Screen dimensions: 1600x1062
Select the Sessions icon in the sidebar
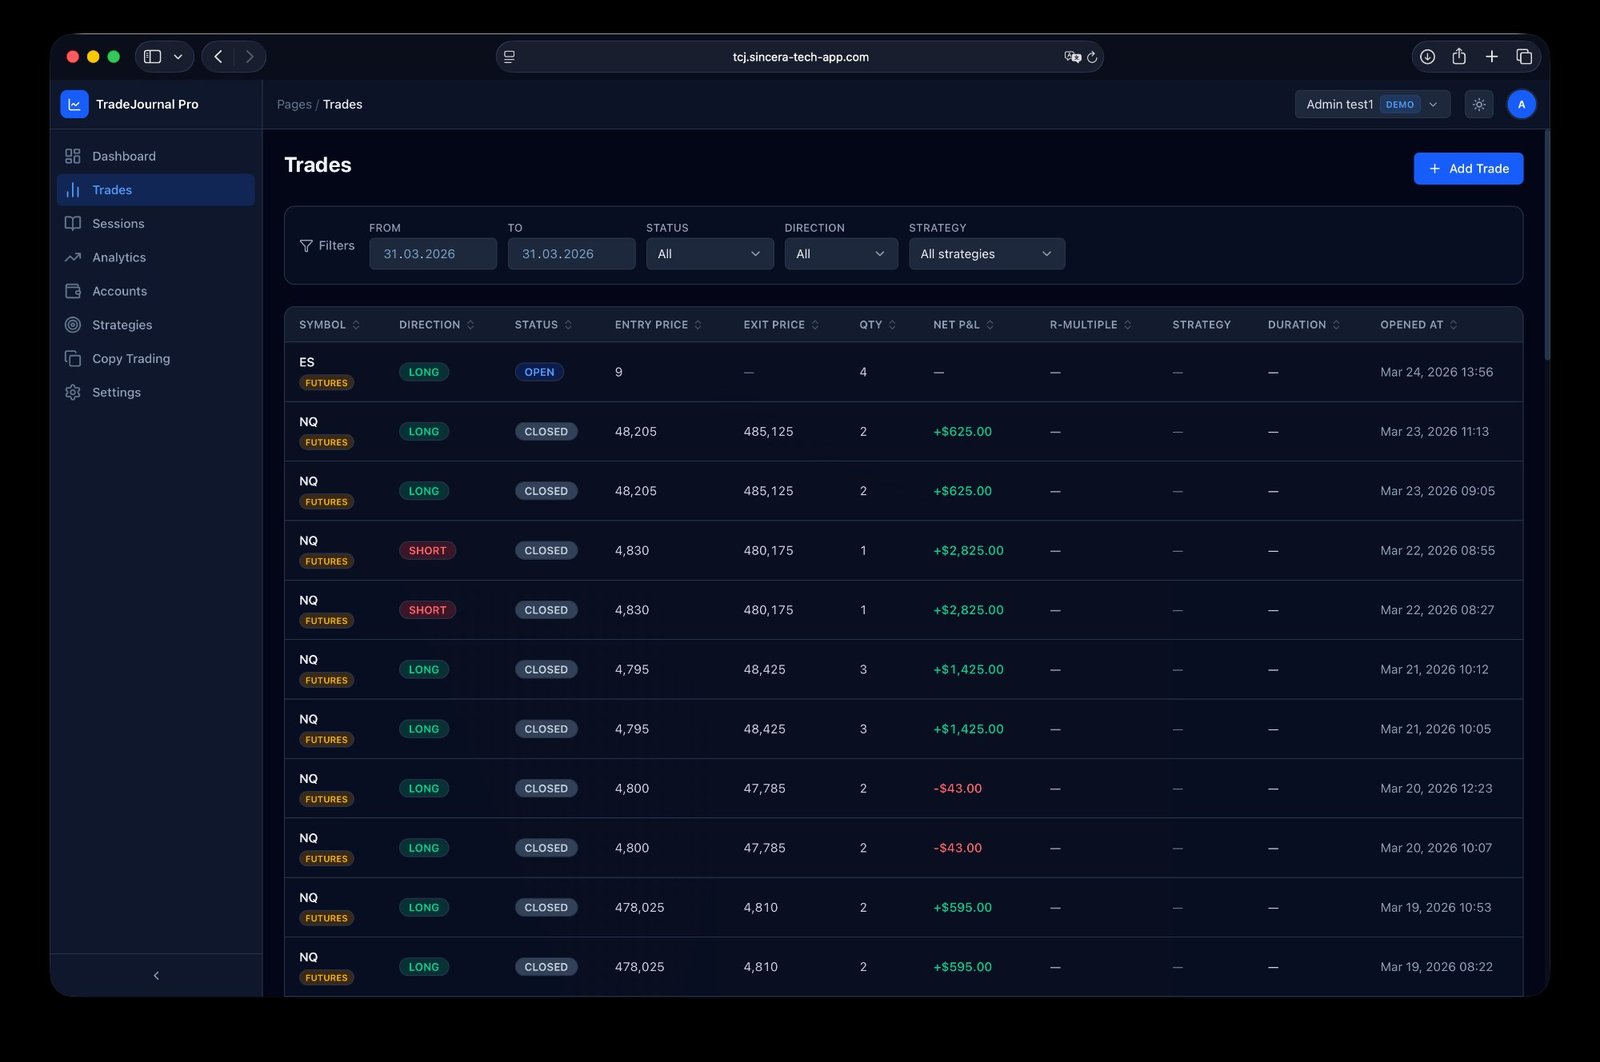coord(72,223)
